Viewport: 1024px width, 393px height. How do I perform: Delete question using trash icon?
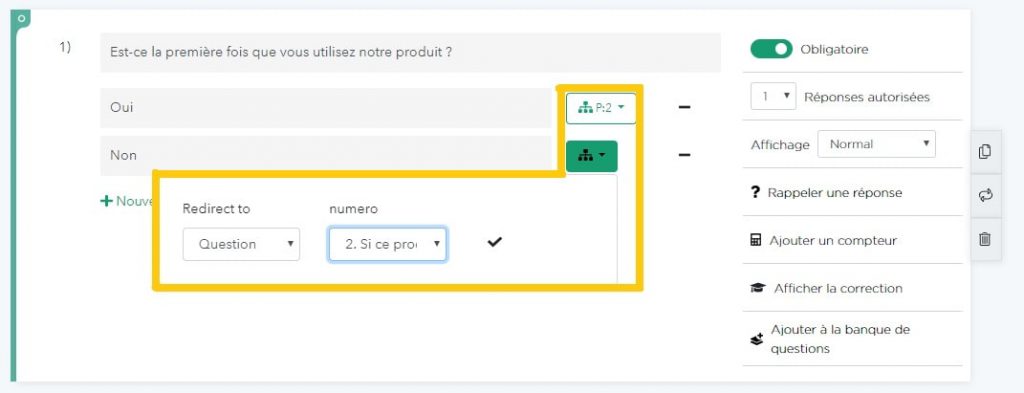985,239
